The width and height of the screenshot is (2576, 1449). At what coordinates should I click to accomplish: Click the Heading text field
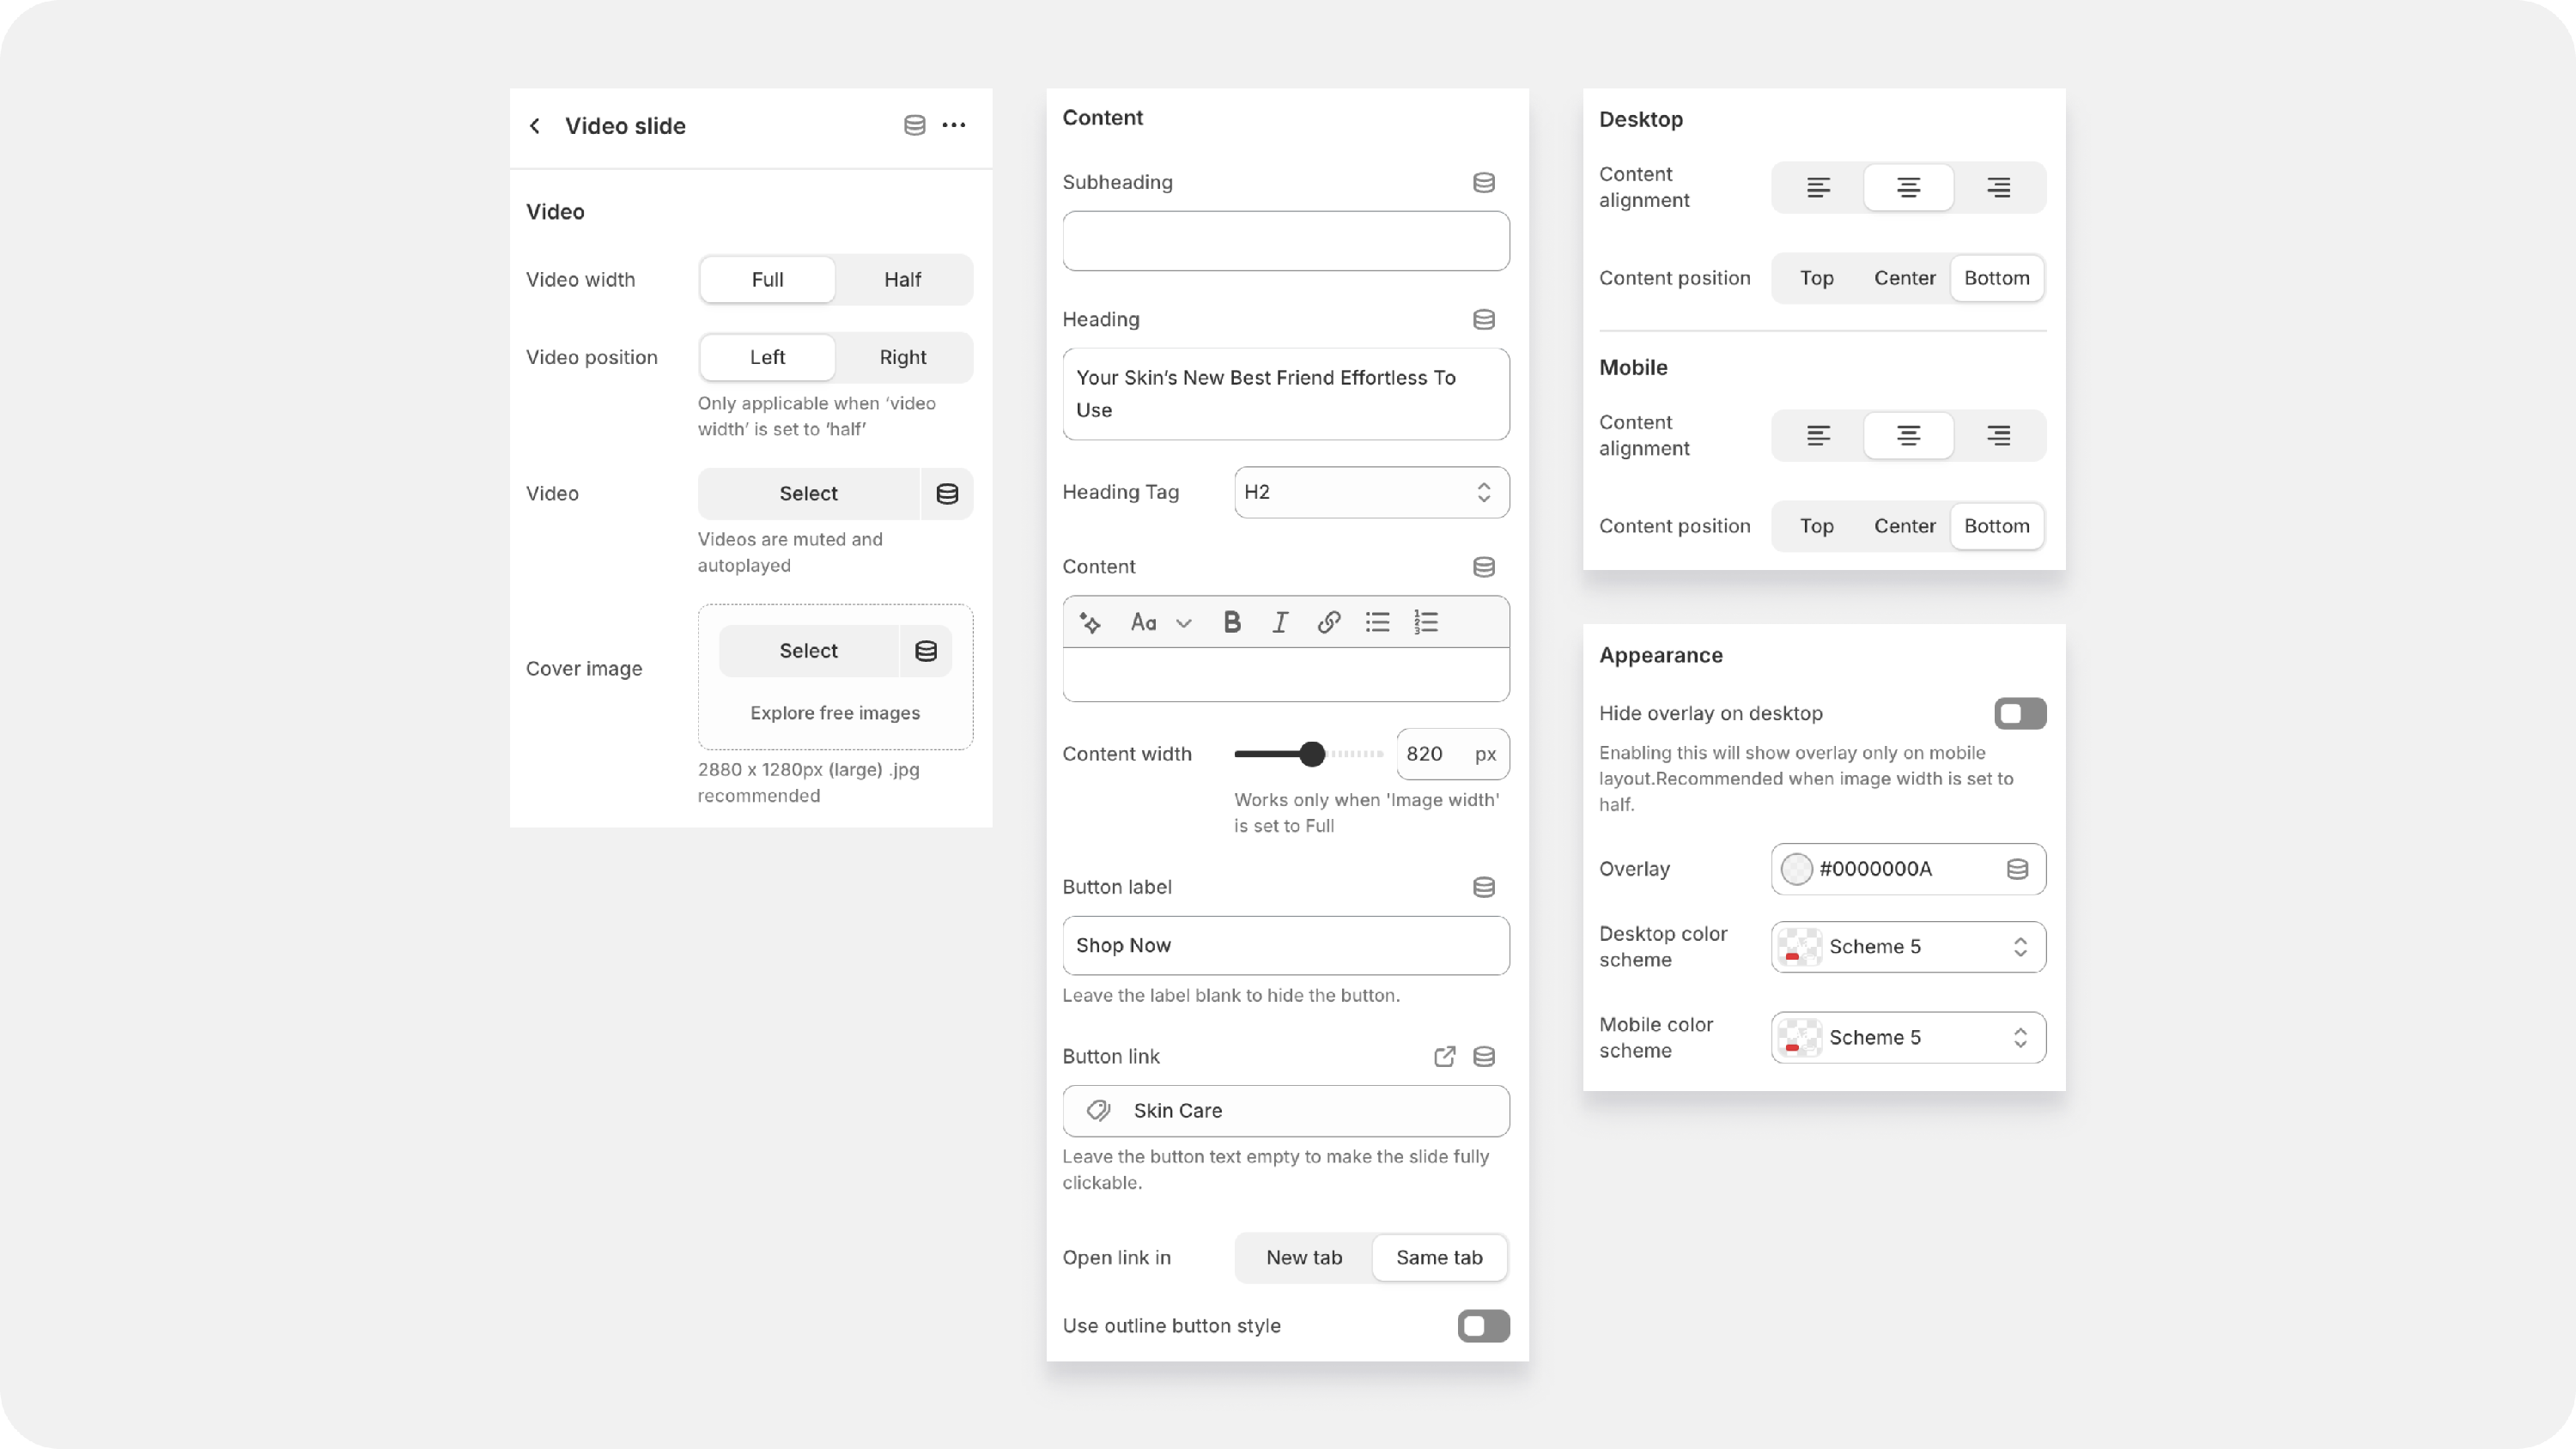(1286, 394)
